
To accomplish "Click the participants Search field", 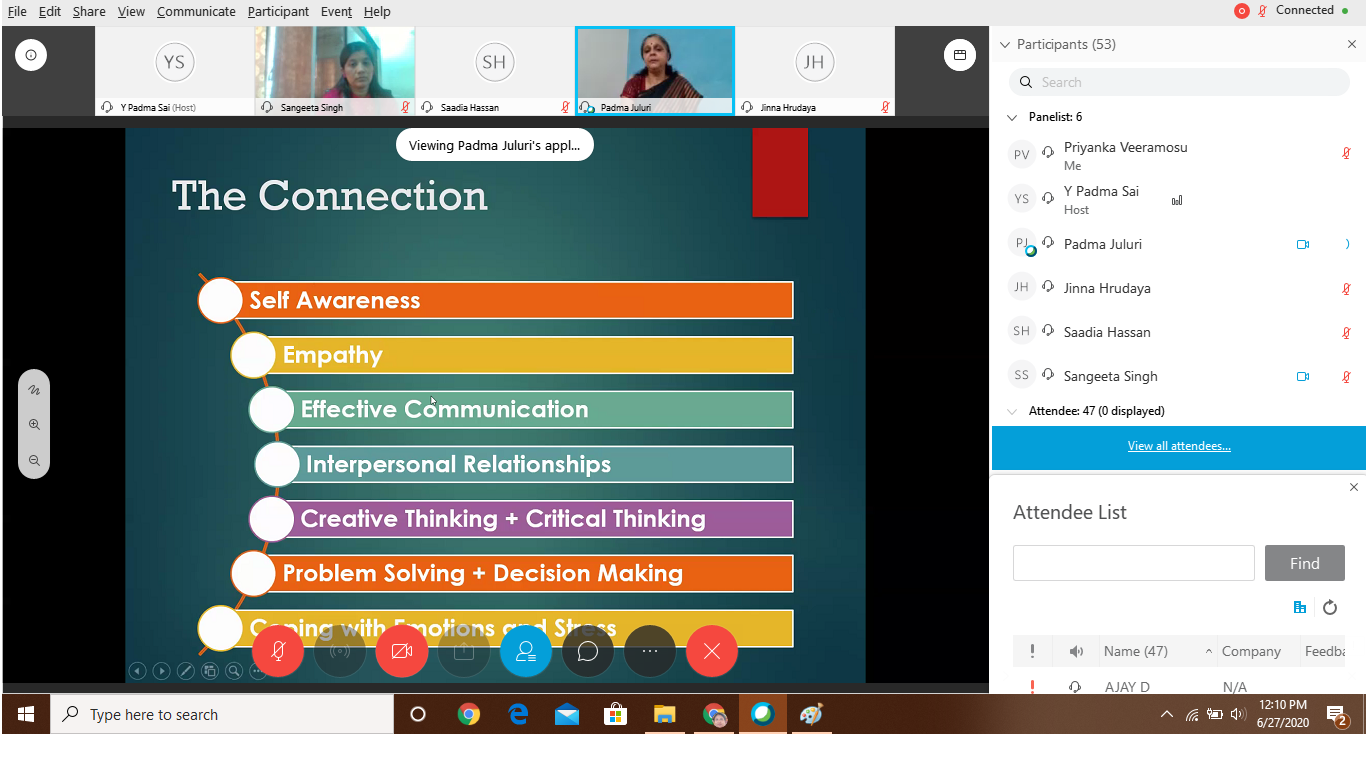I will click(1180, 82).
